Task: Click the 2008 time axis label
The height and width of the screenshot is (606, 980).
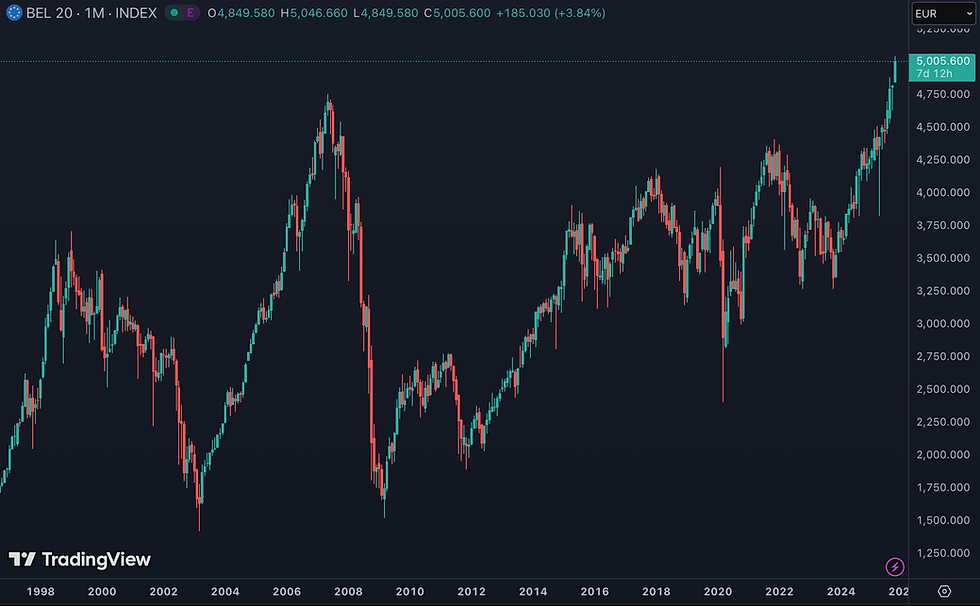Action: (348, 592)
